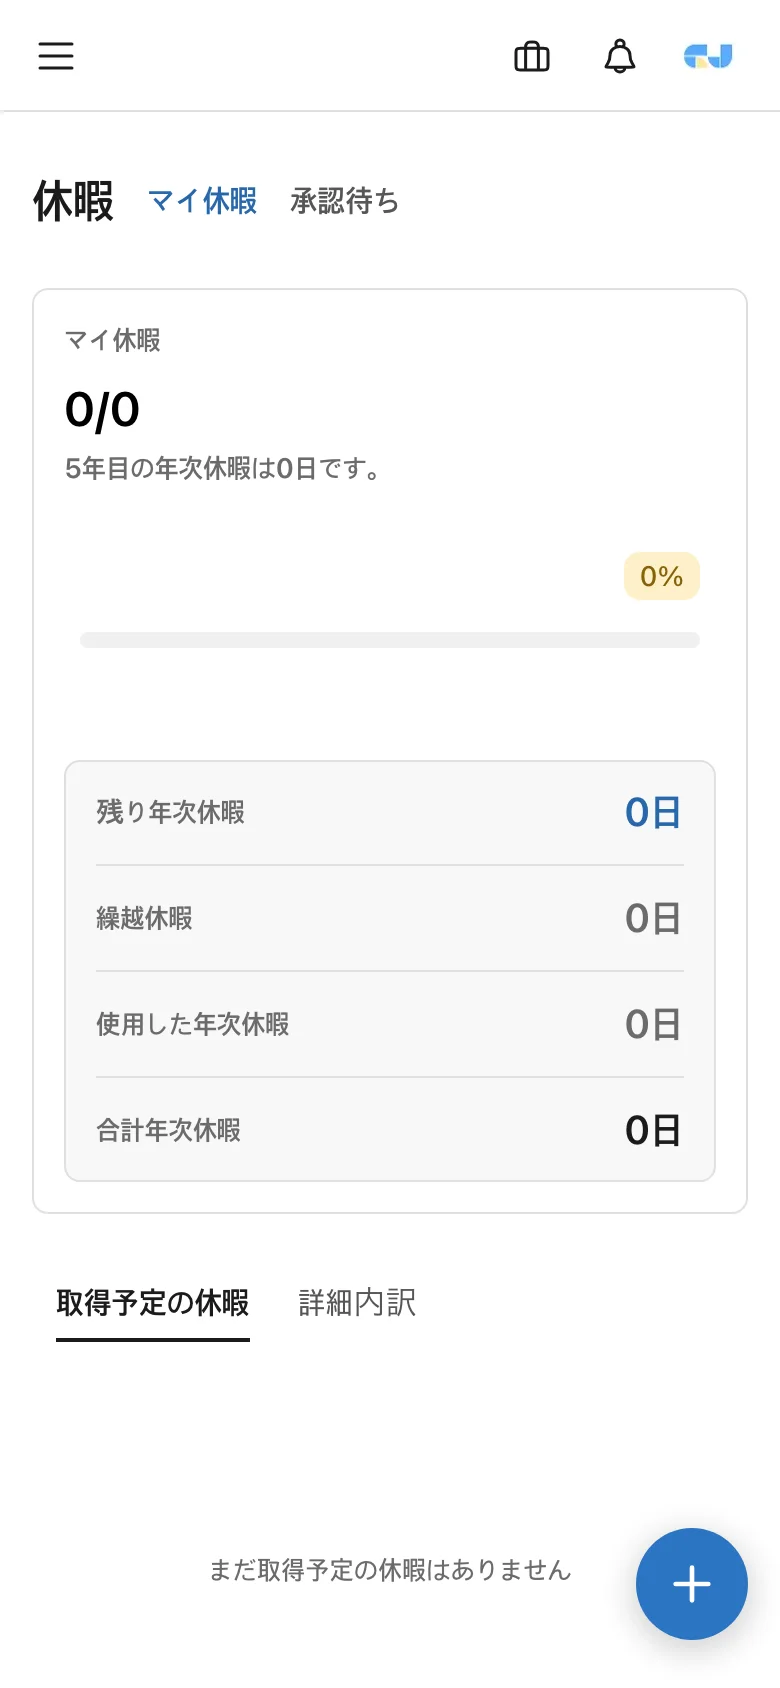Screen dimensions: 780x1688
Task: Click the leave usage progress bar
Action: tap(390, 640)
